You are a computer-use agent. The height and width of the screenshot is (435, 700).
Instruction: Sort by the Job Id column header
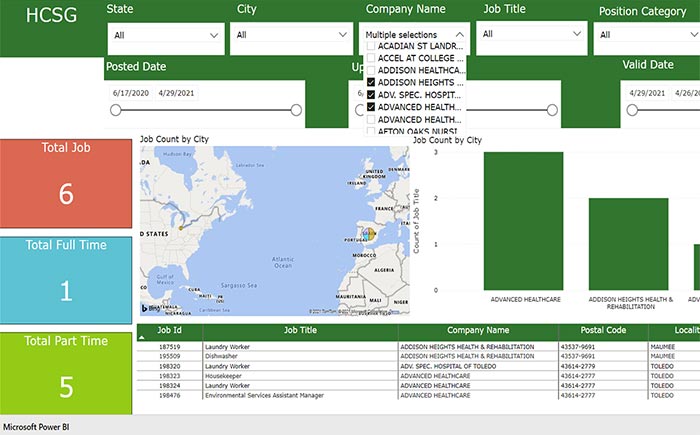click(x=169, y=330)
